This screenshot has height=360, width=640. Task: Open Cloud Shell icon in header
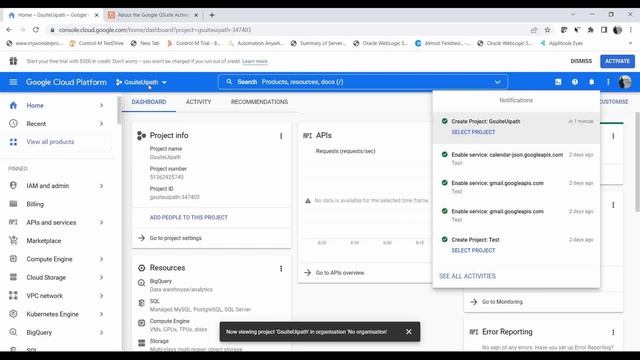558,82
